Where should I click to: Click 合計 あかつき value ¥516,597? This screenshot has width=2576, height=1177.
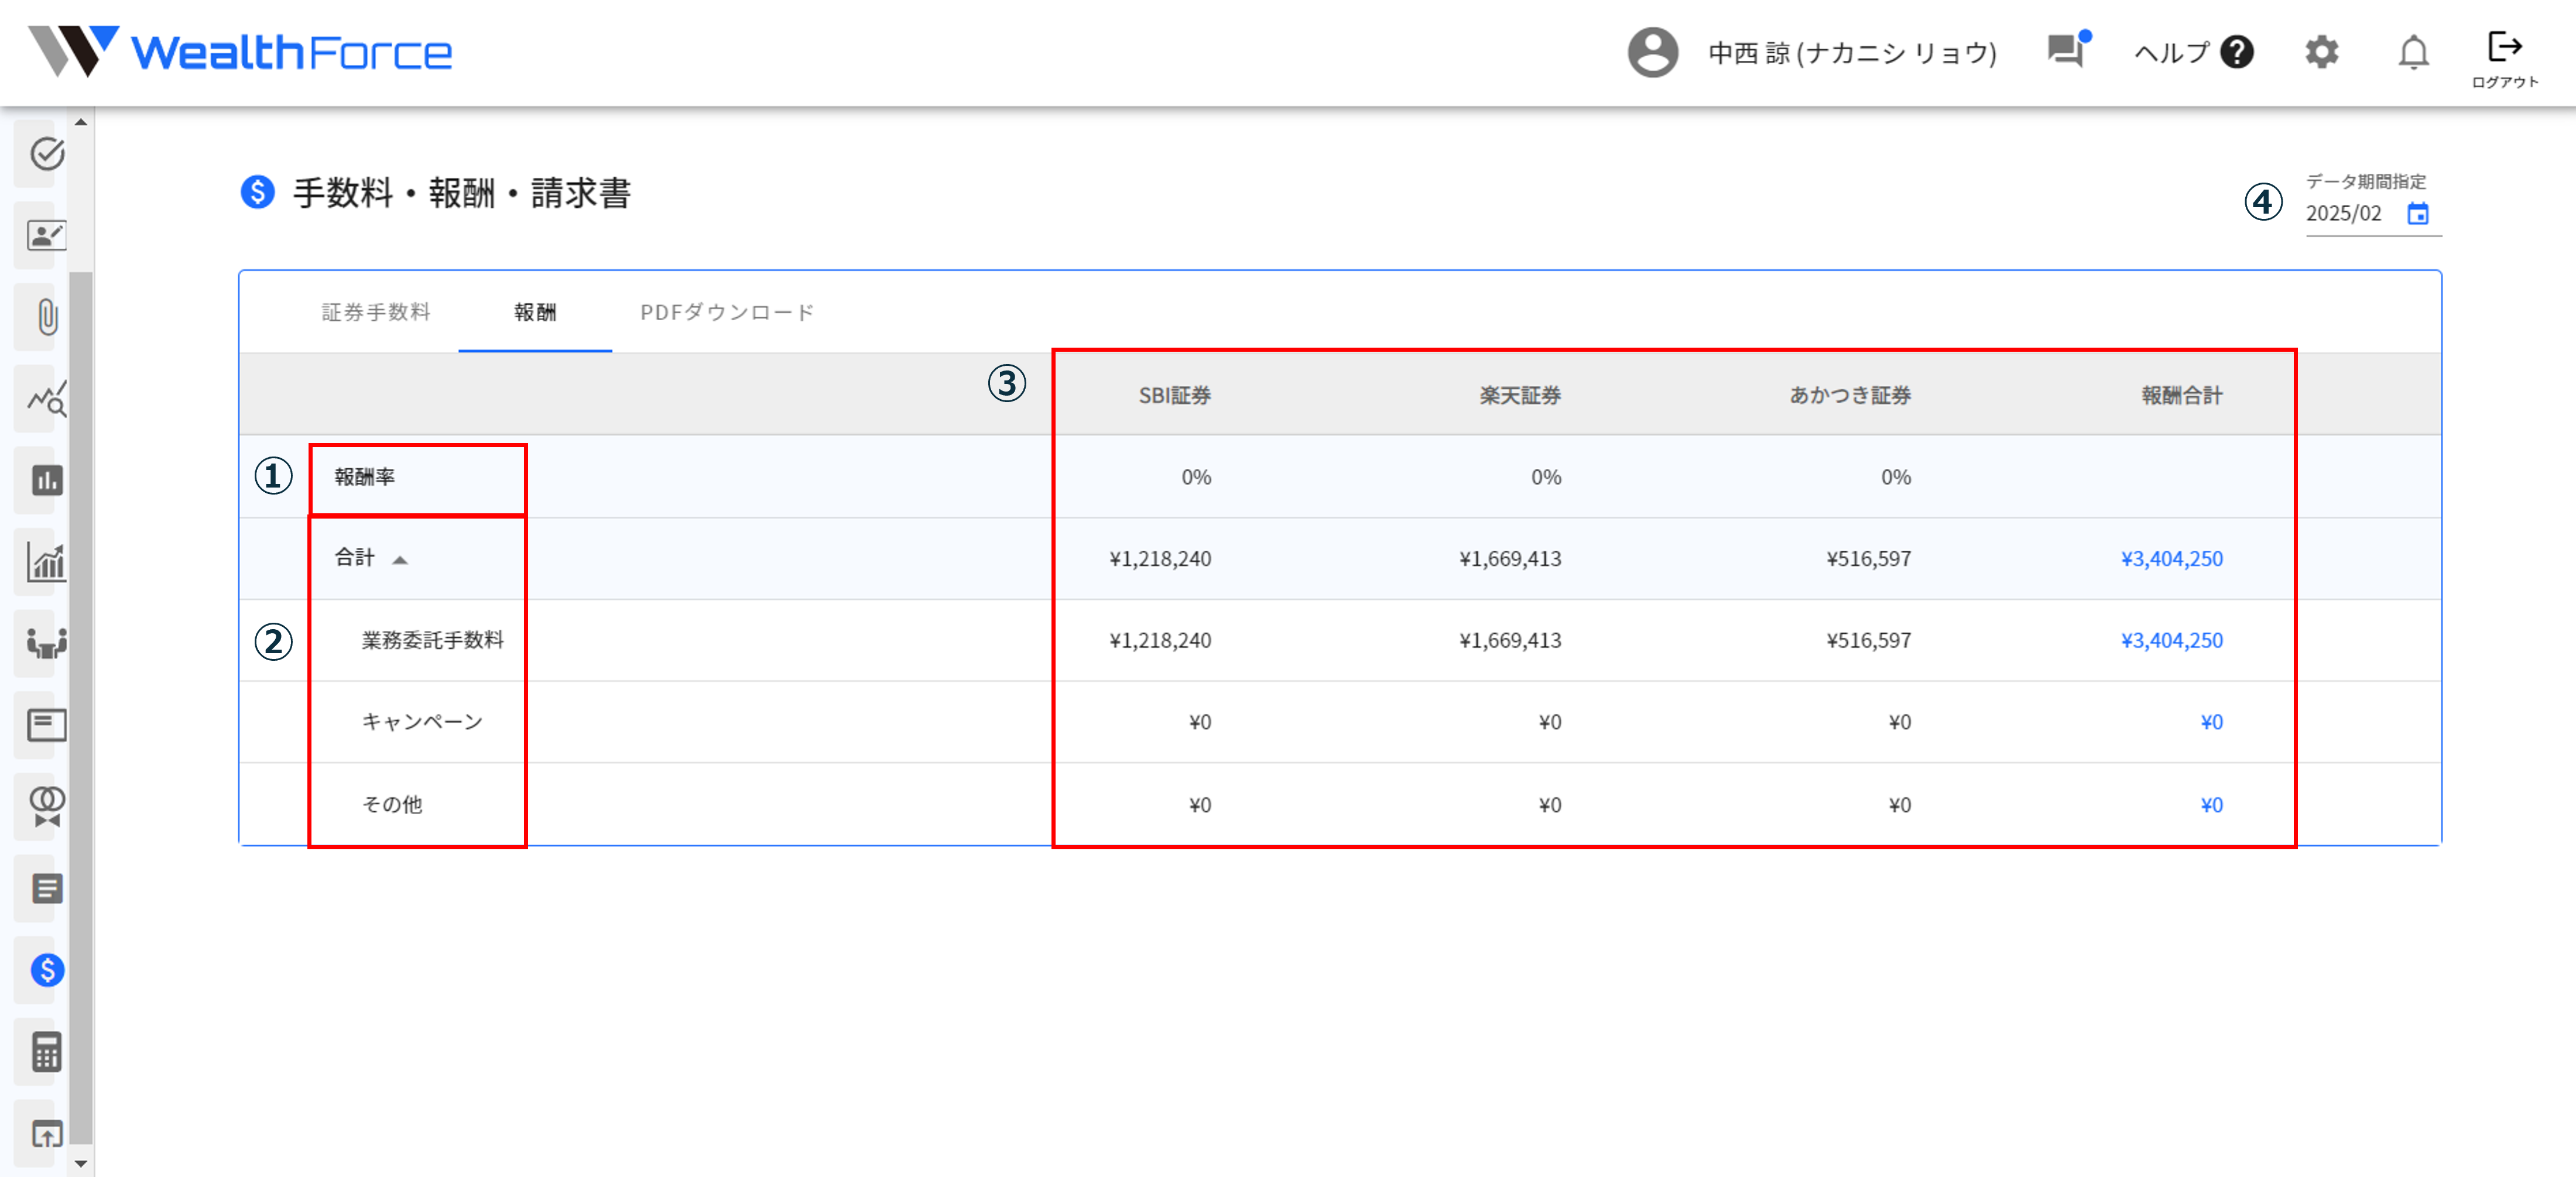[x=1868, y=559]
